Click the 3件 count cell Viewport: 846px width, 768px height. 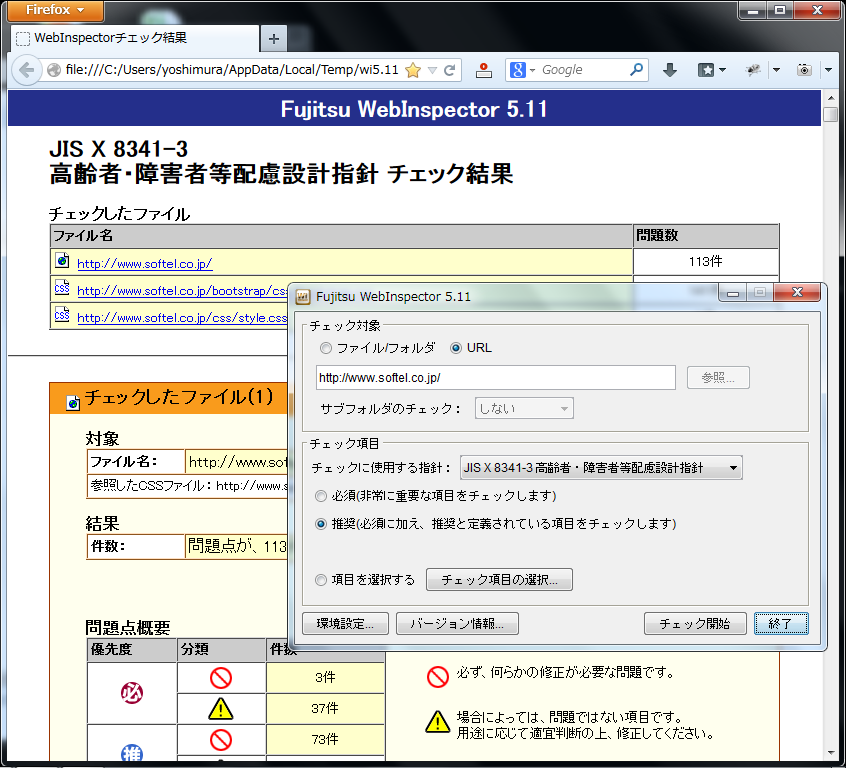pos(325,677)
